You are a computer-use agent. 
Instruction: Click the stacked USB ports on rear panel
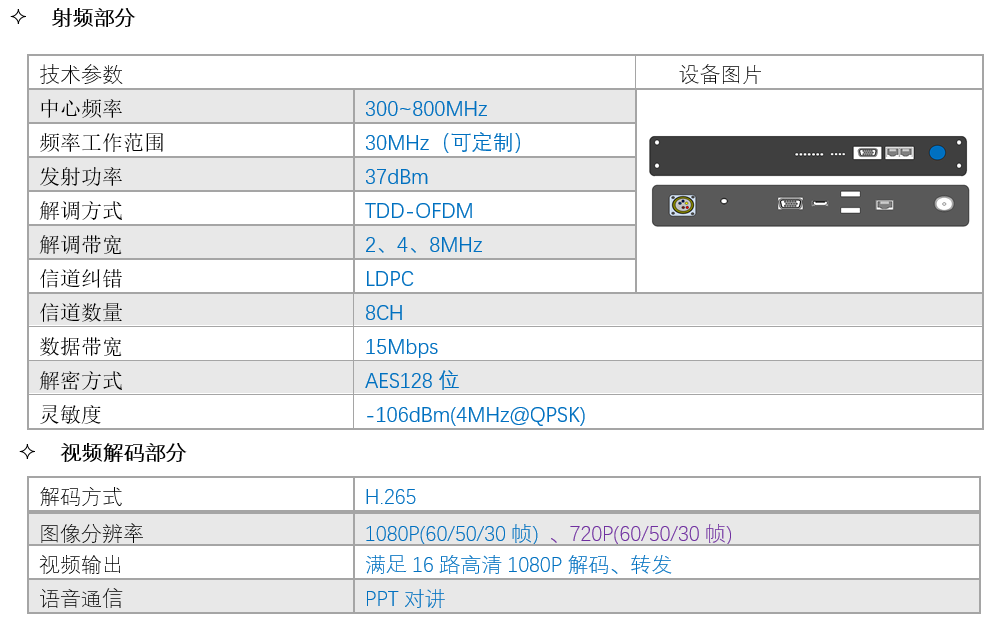click(x=850, y=202)
